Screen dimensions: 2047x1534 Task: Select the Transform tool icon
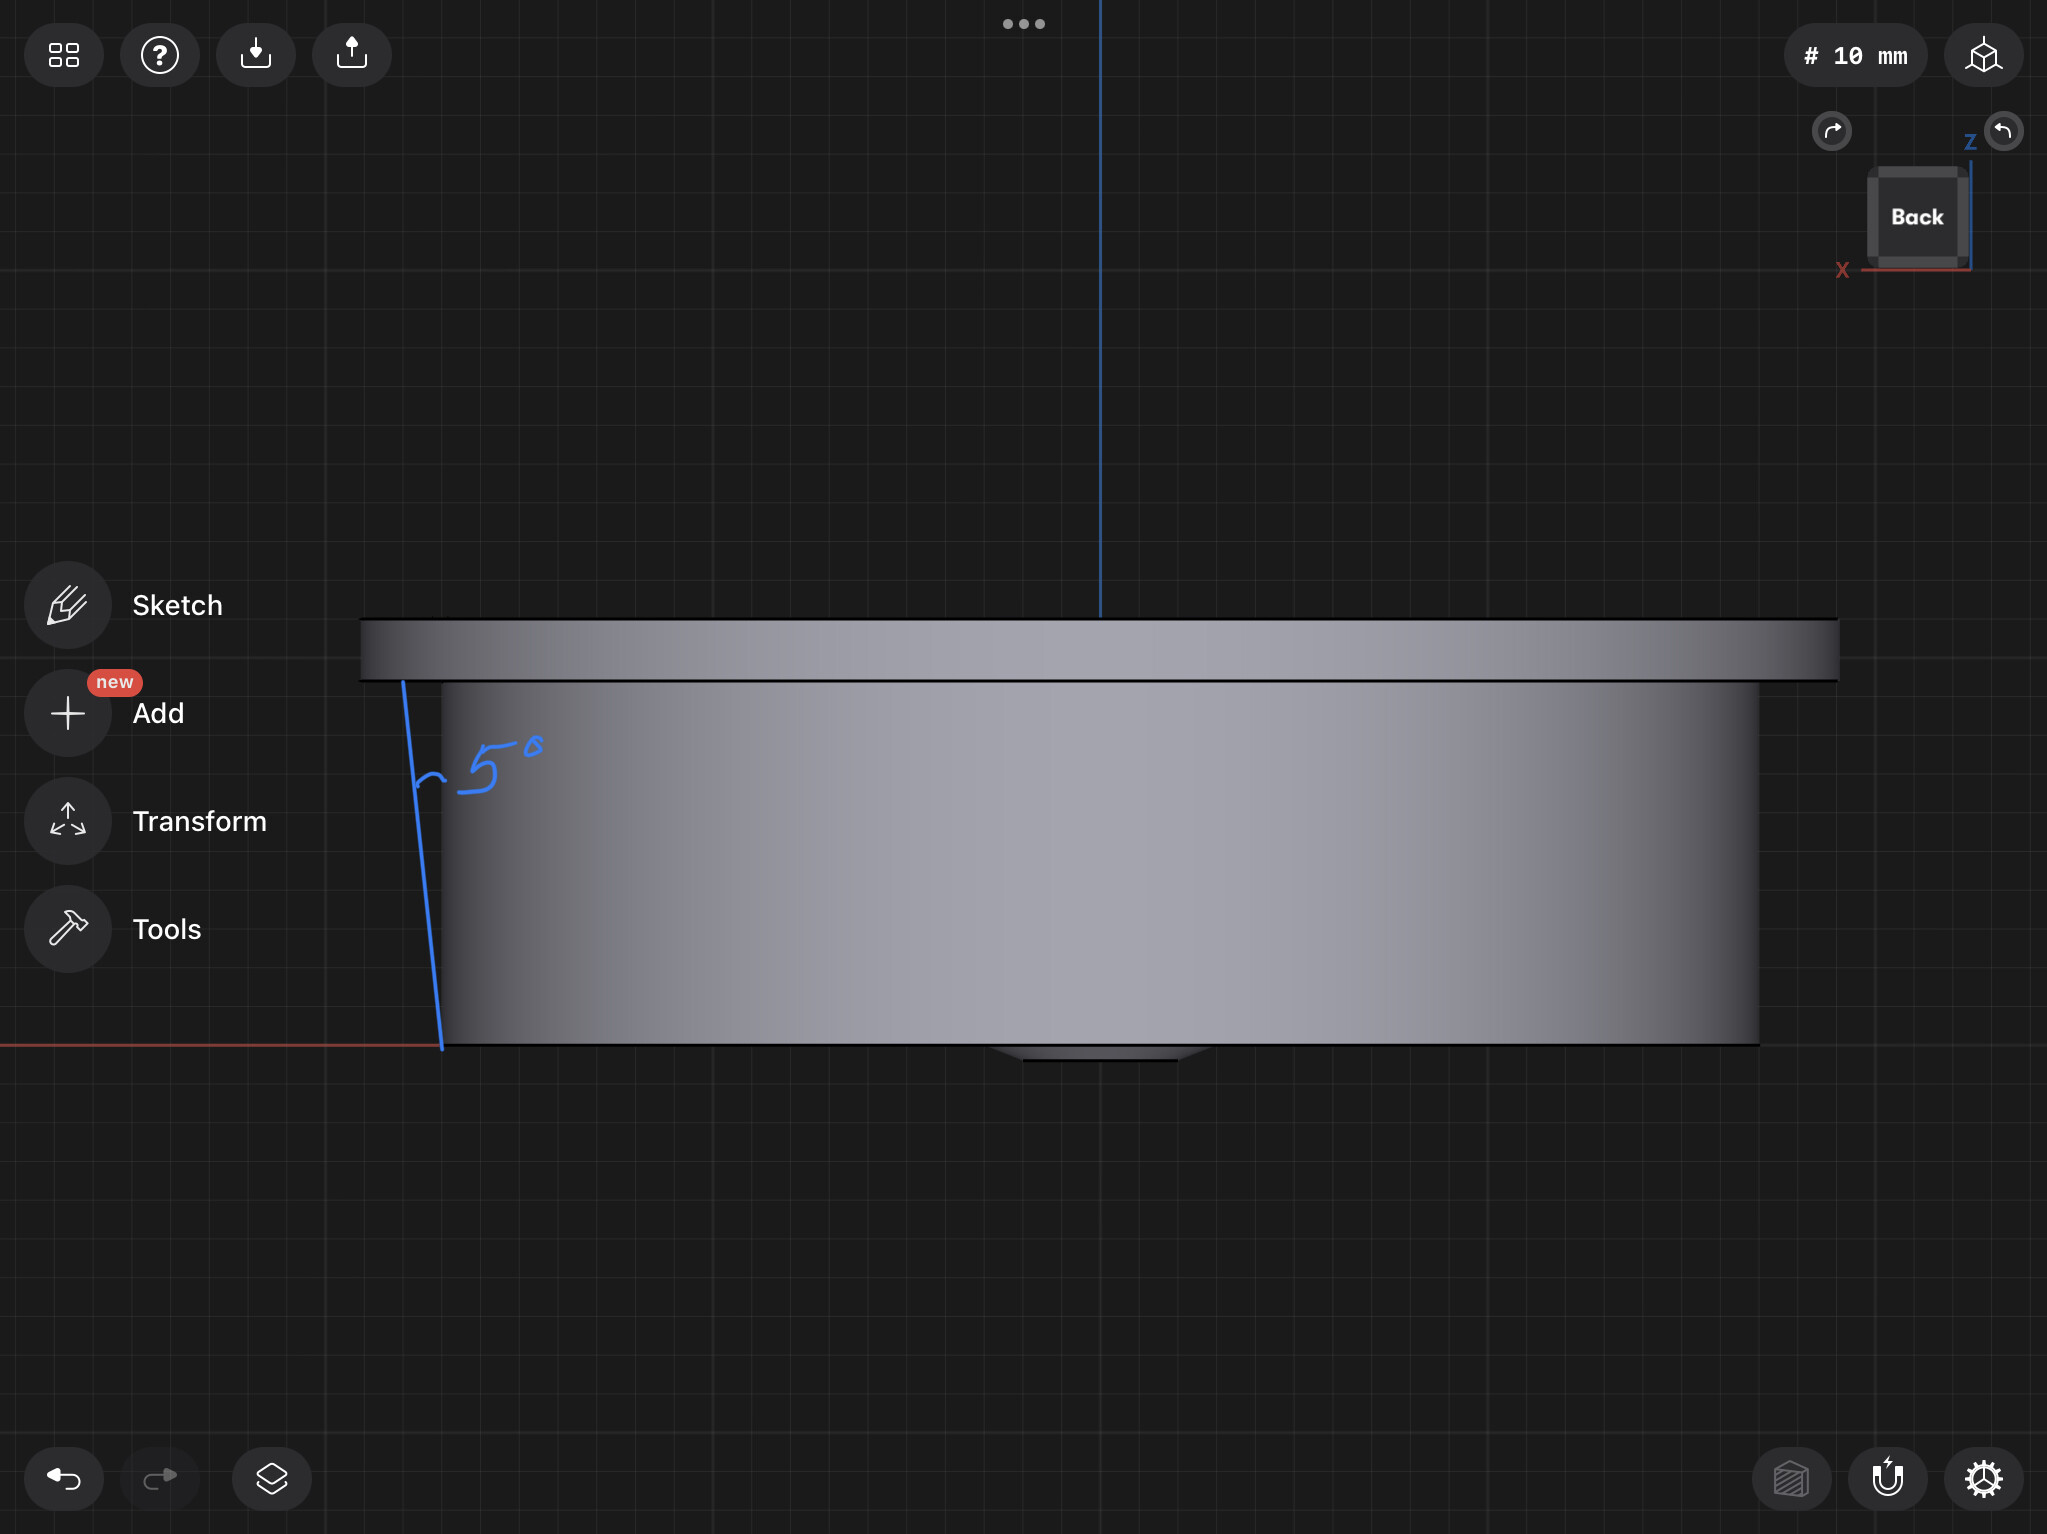point(67,821)
